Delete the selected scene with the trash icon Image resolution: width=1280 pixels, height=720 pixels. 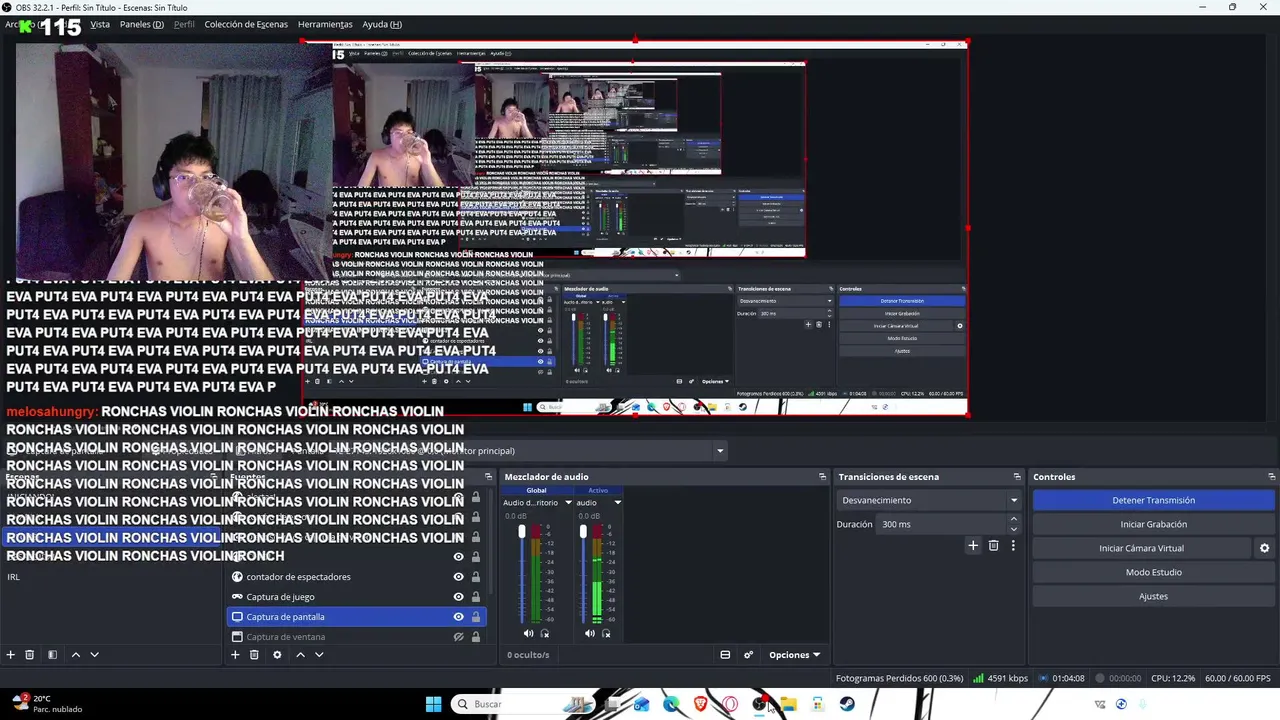(30, 655)
